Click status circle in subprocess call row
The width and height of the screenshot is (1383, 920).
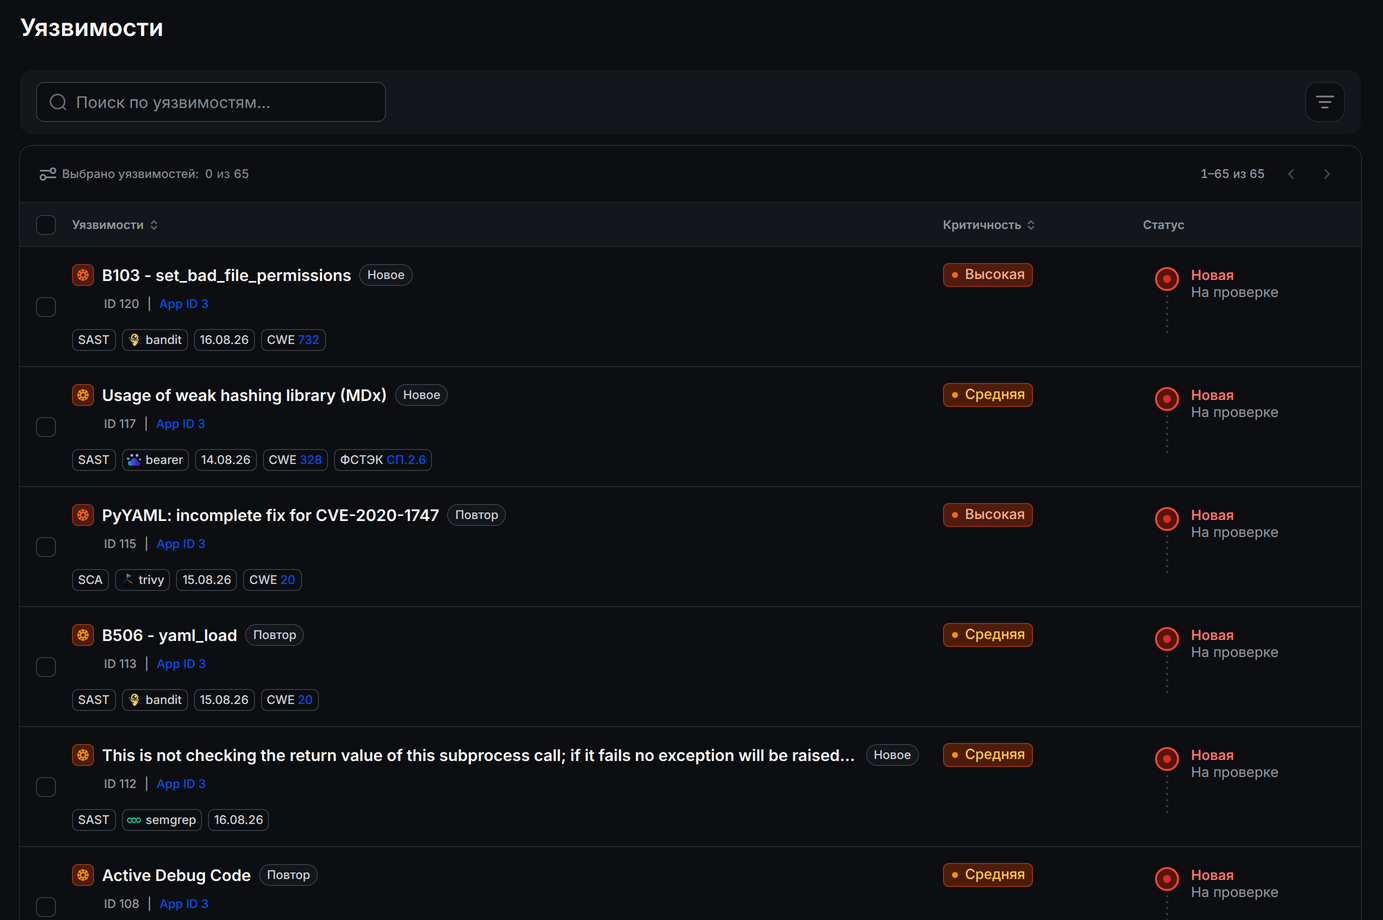(1166, 759)
